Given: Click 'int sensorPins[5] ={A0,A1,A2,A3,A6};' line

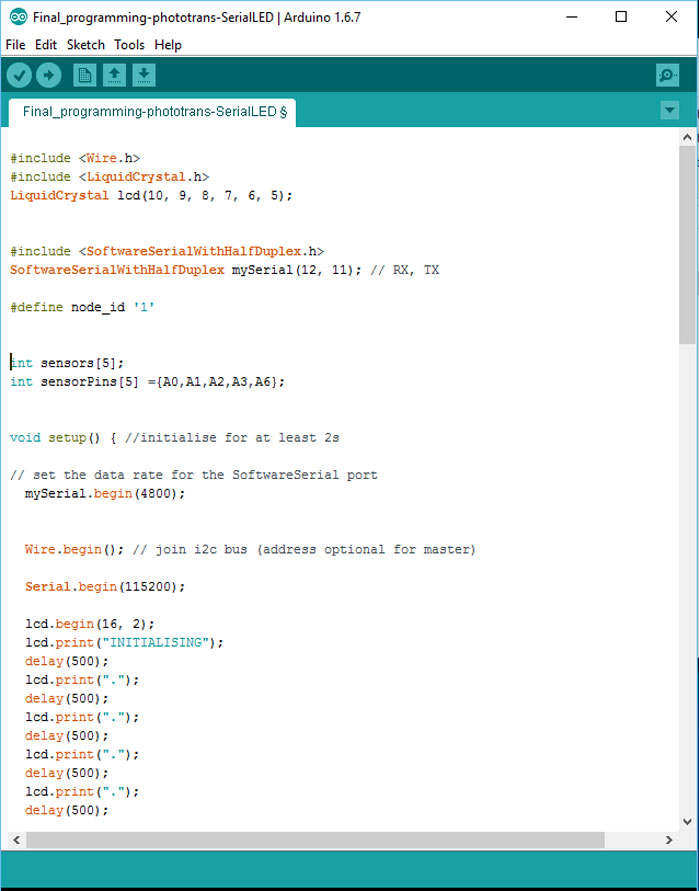Looking at the screenshot, I should click(x=148, y=381).
